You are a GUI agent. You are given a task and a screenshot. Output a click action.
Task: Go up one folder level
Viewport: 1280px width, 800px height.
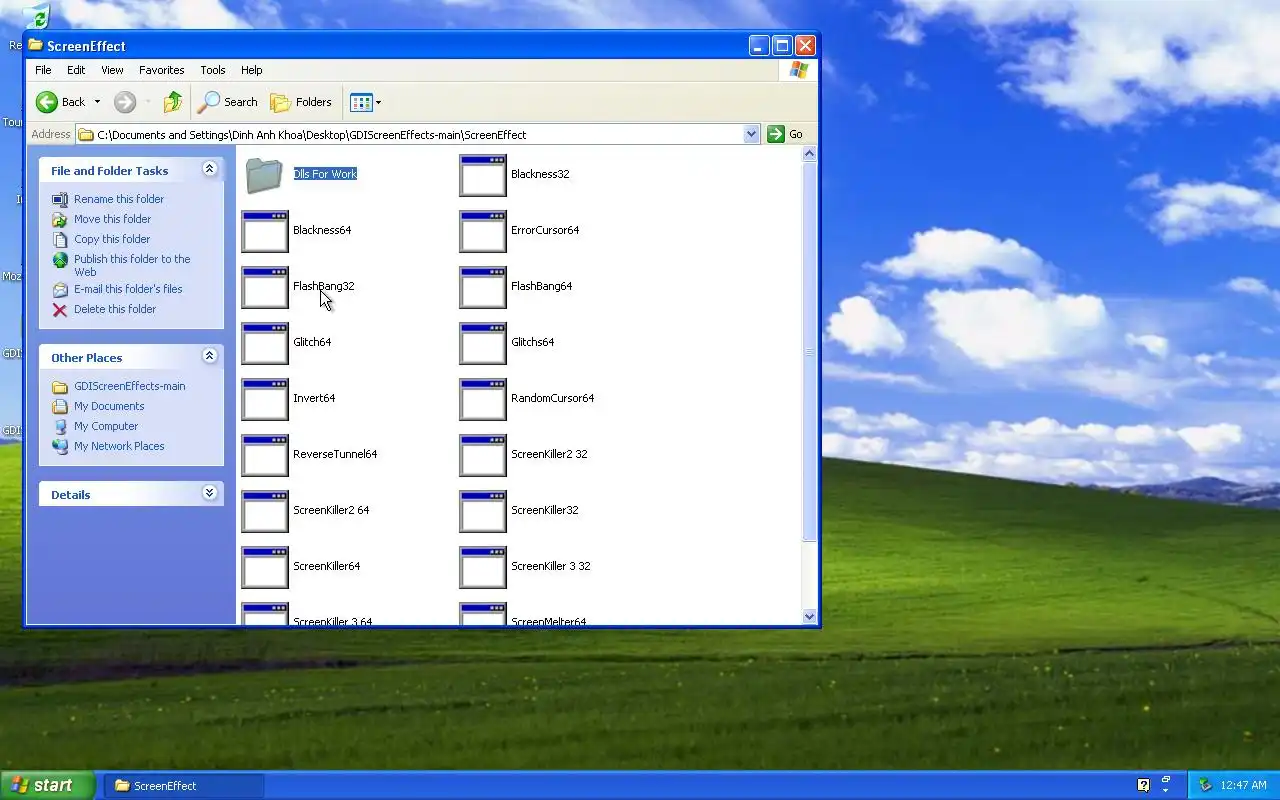pyautogui.click(x=173, y=102)
